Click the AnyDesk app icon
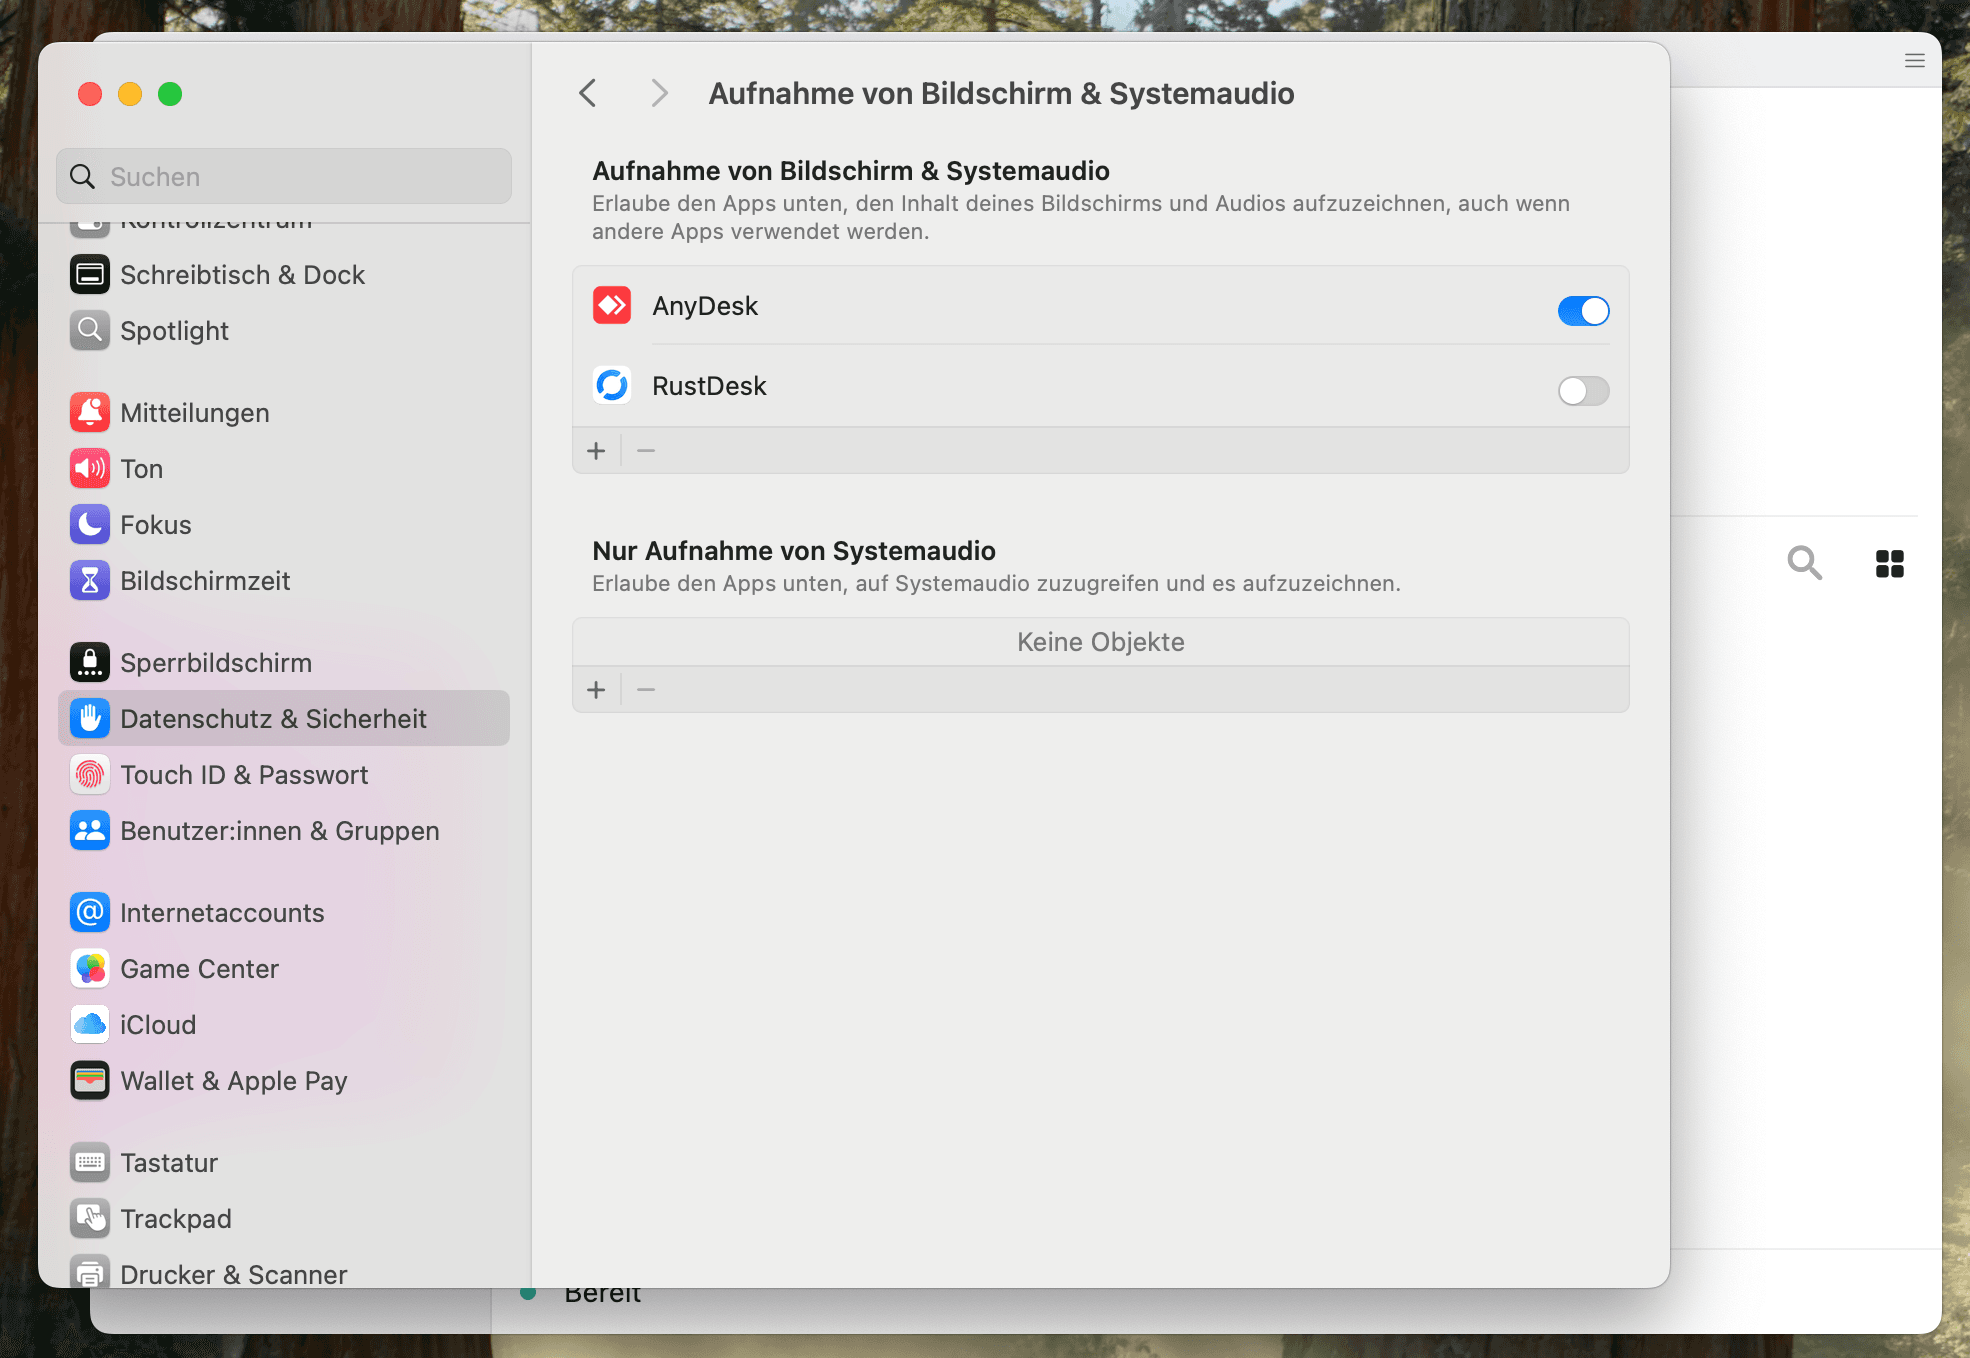 pyautogui.click(x=612, y=305)
